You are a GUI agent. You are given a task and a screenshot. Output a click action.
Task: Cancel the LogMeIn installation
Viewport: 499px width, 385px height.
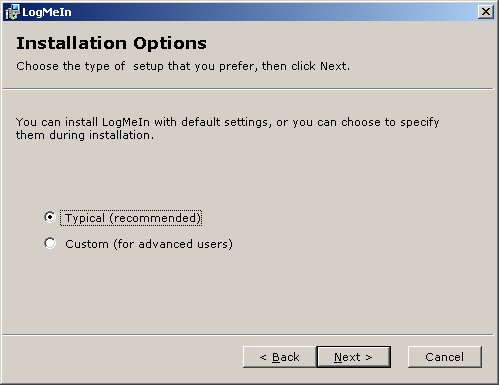pos(445,357)
